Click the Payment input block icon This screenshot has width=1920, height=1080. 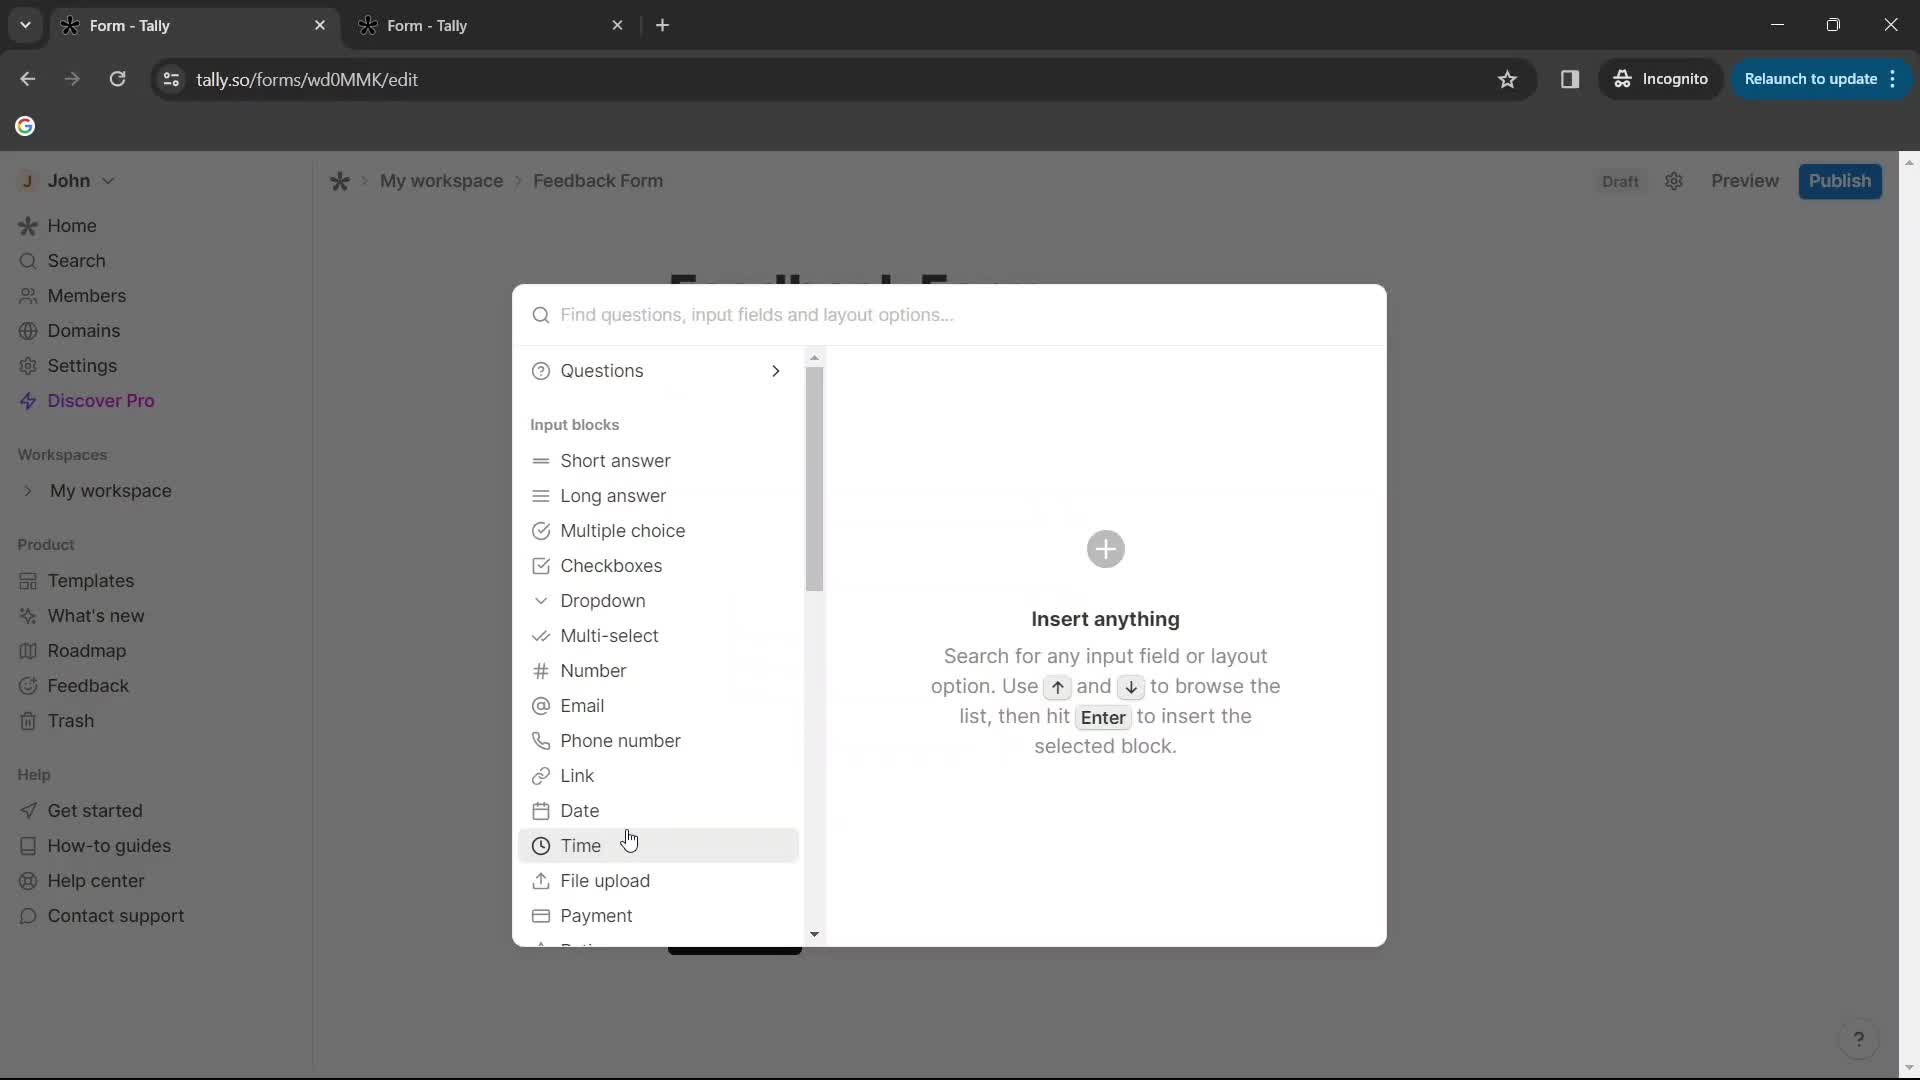coord(542,915)
